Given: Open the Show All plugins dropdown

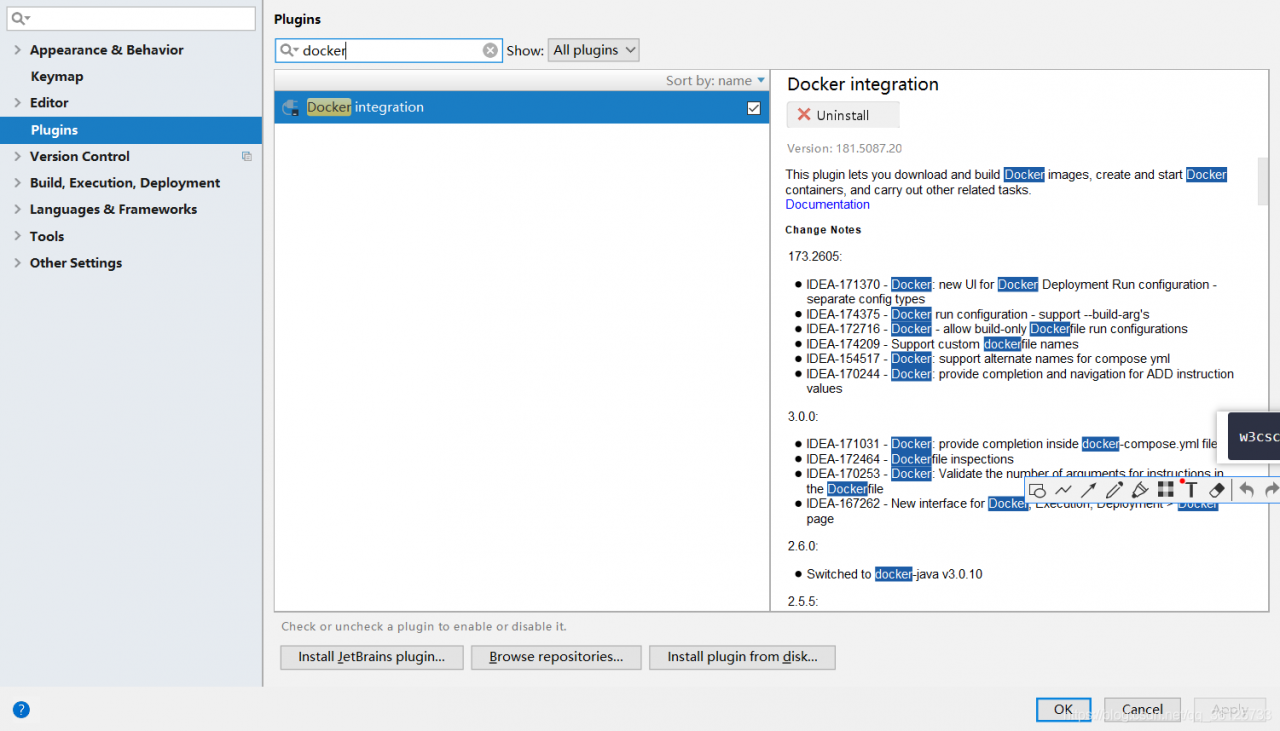Looking at the screenshot, I should pos(593,50).
